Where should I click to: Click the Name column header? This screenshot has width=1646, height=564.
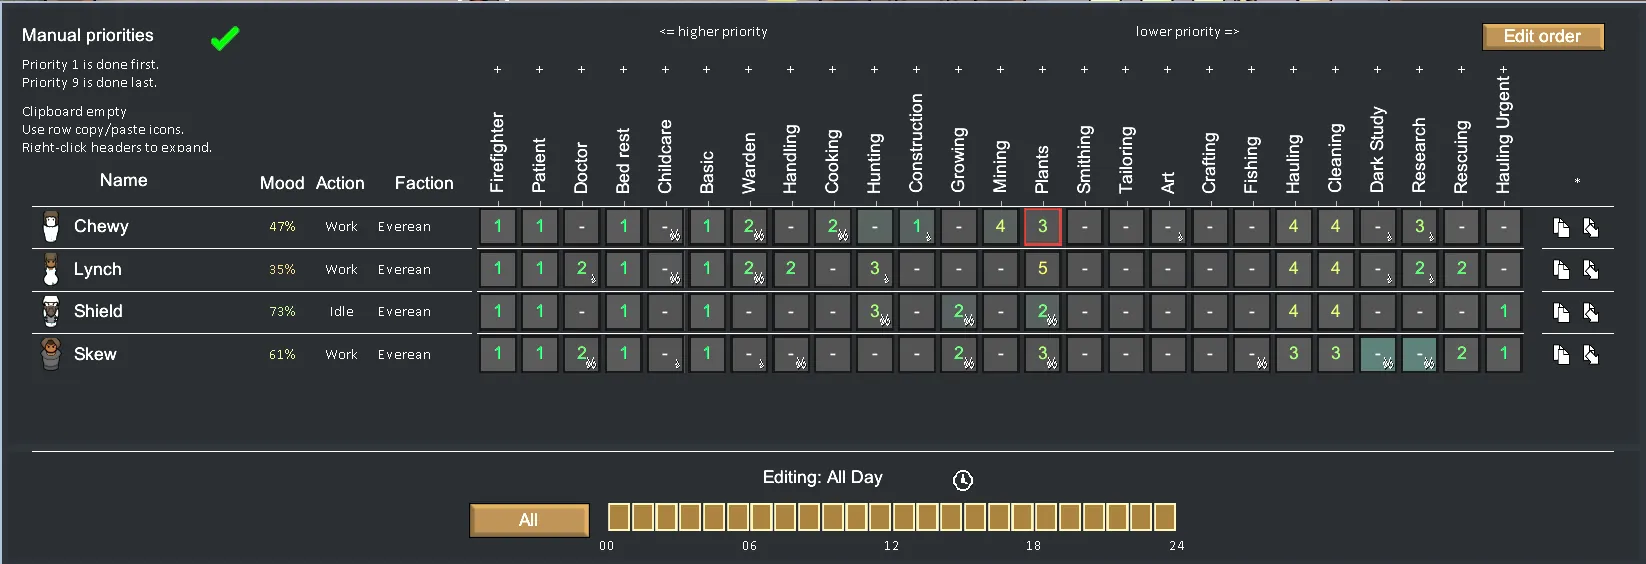(x=123, y=180)
